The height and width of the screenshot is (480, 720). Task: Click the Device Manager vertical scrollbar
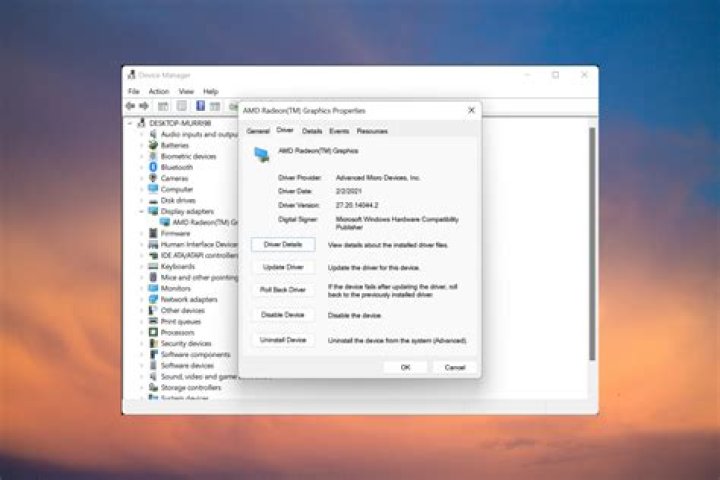coord(592,243)
